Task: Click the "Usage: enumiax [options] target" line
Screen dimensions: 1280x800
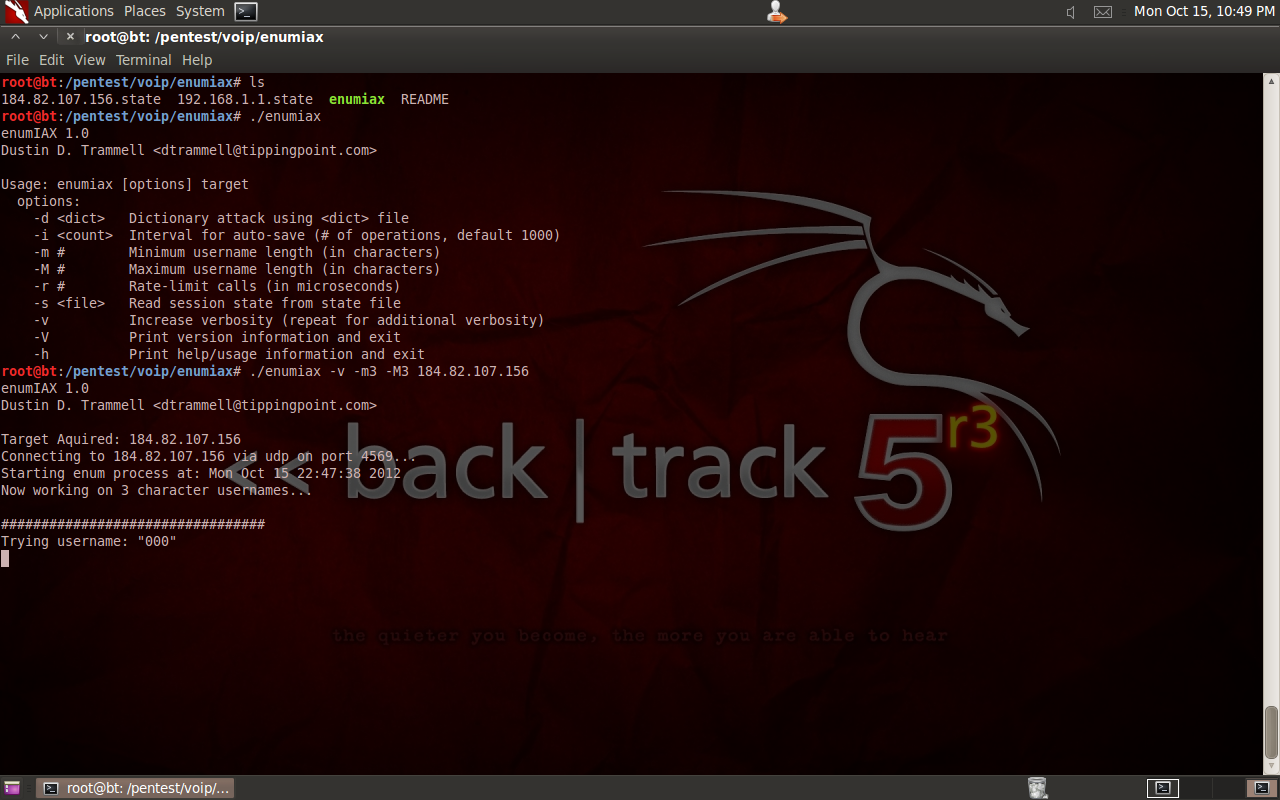Action: click(x=125, y=185)
